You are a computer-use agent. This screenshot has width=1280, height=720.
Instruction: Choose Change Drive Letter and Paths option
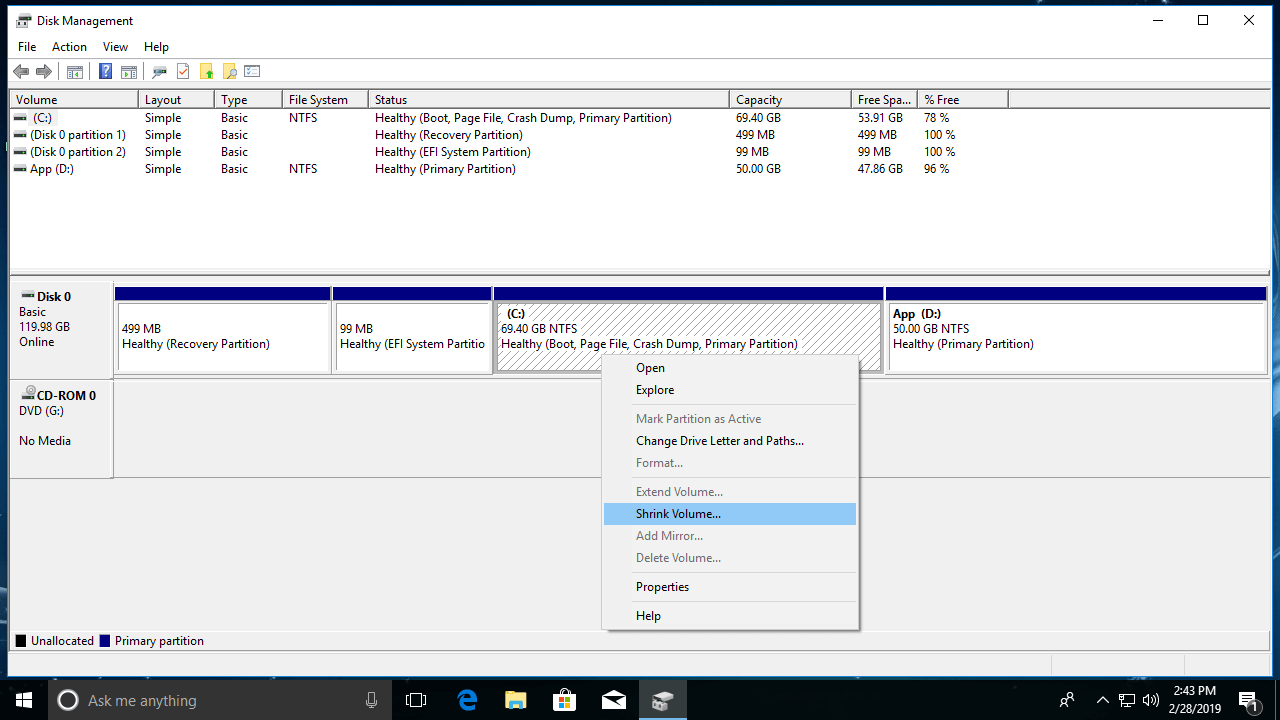[x=719, y=440]
